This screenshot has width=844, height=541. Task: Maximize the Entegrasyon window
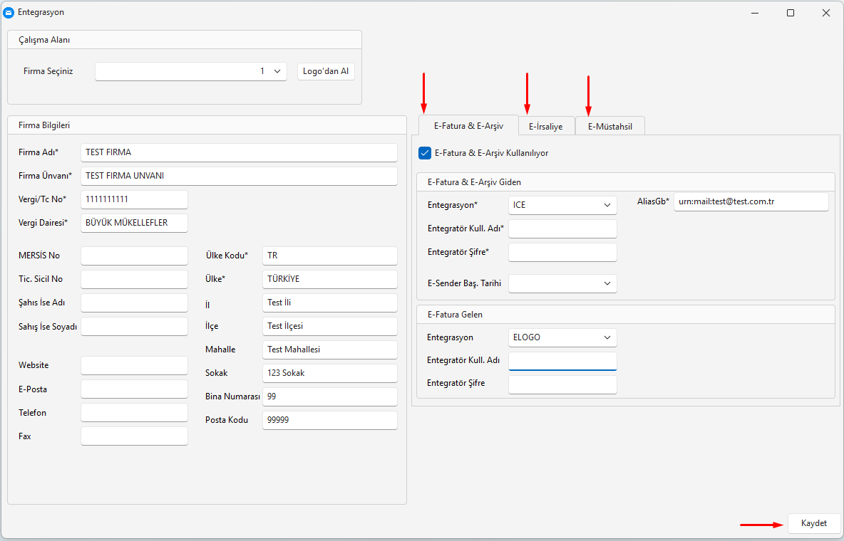pos(790,13)
